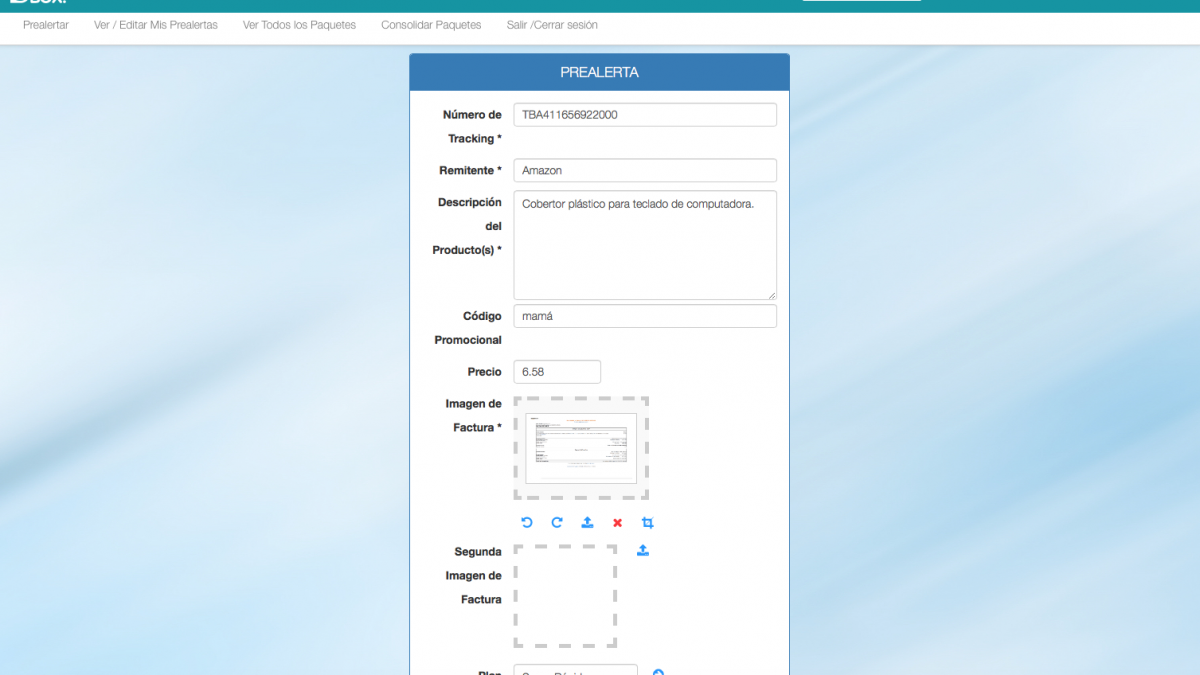This screenshot has height=675, width=1200.
Task: Click Salir /Cerrar sesión
Action: [552, 25]
